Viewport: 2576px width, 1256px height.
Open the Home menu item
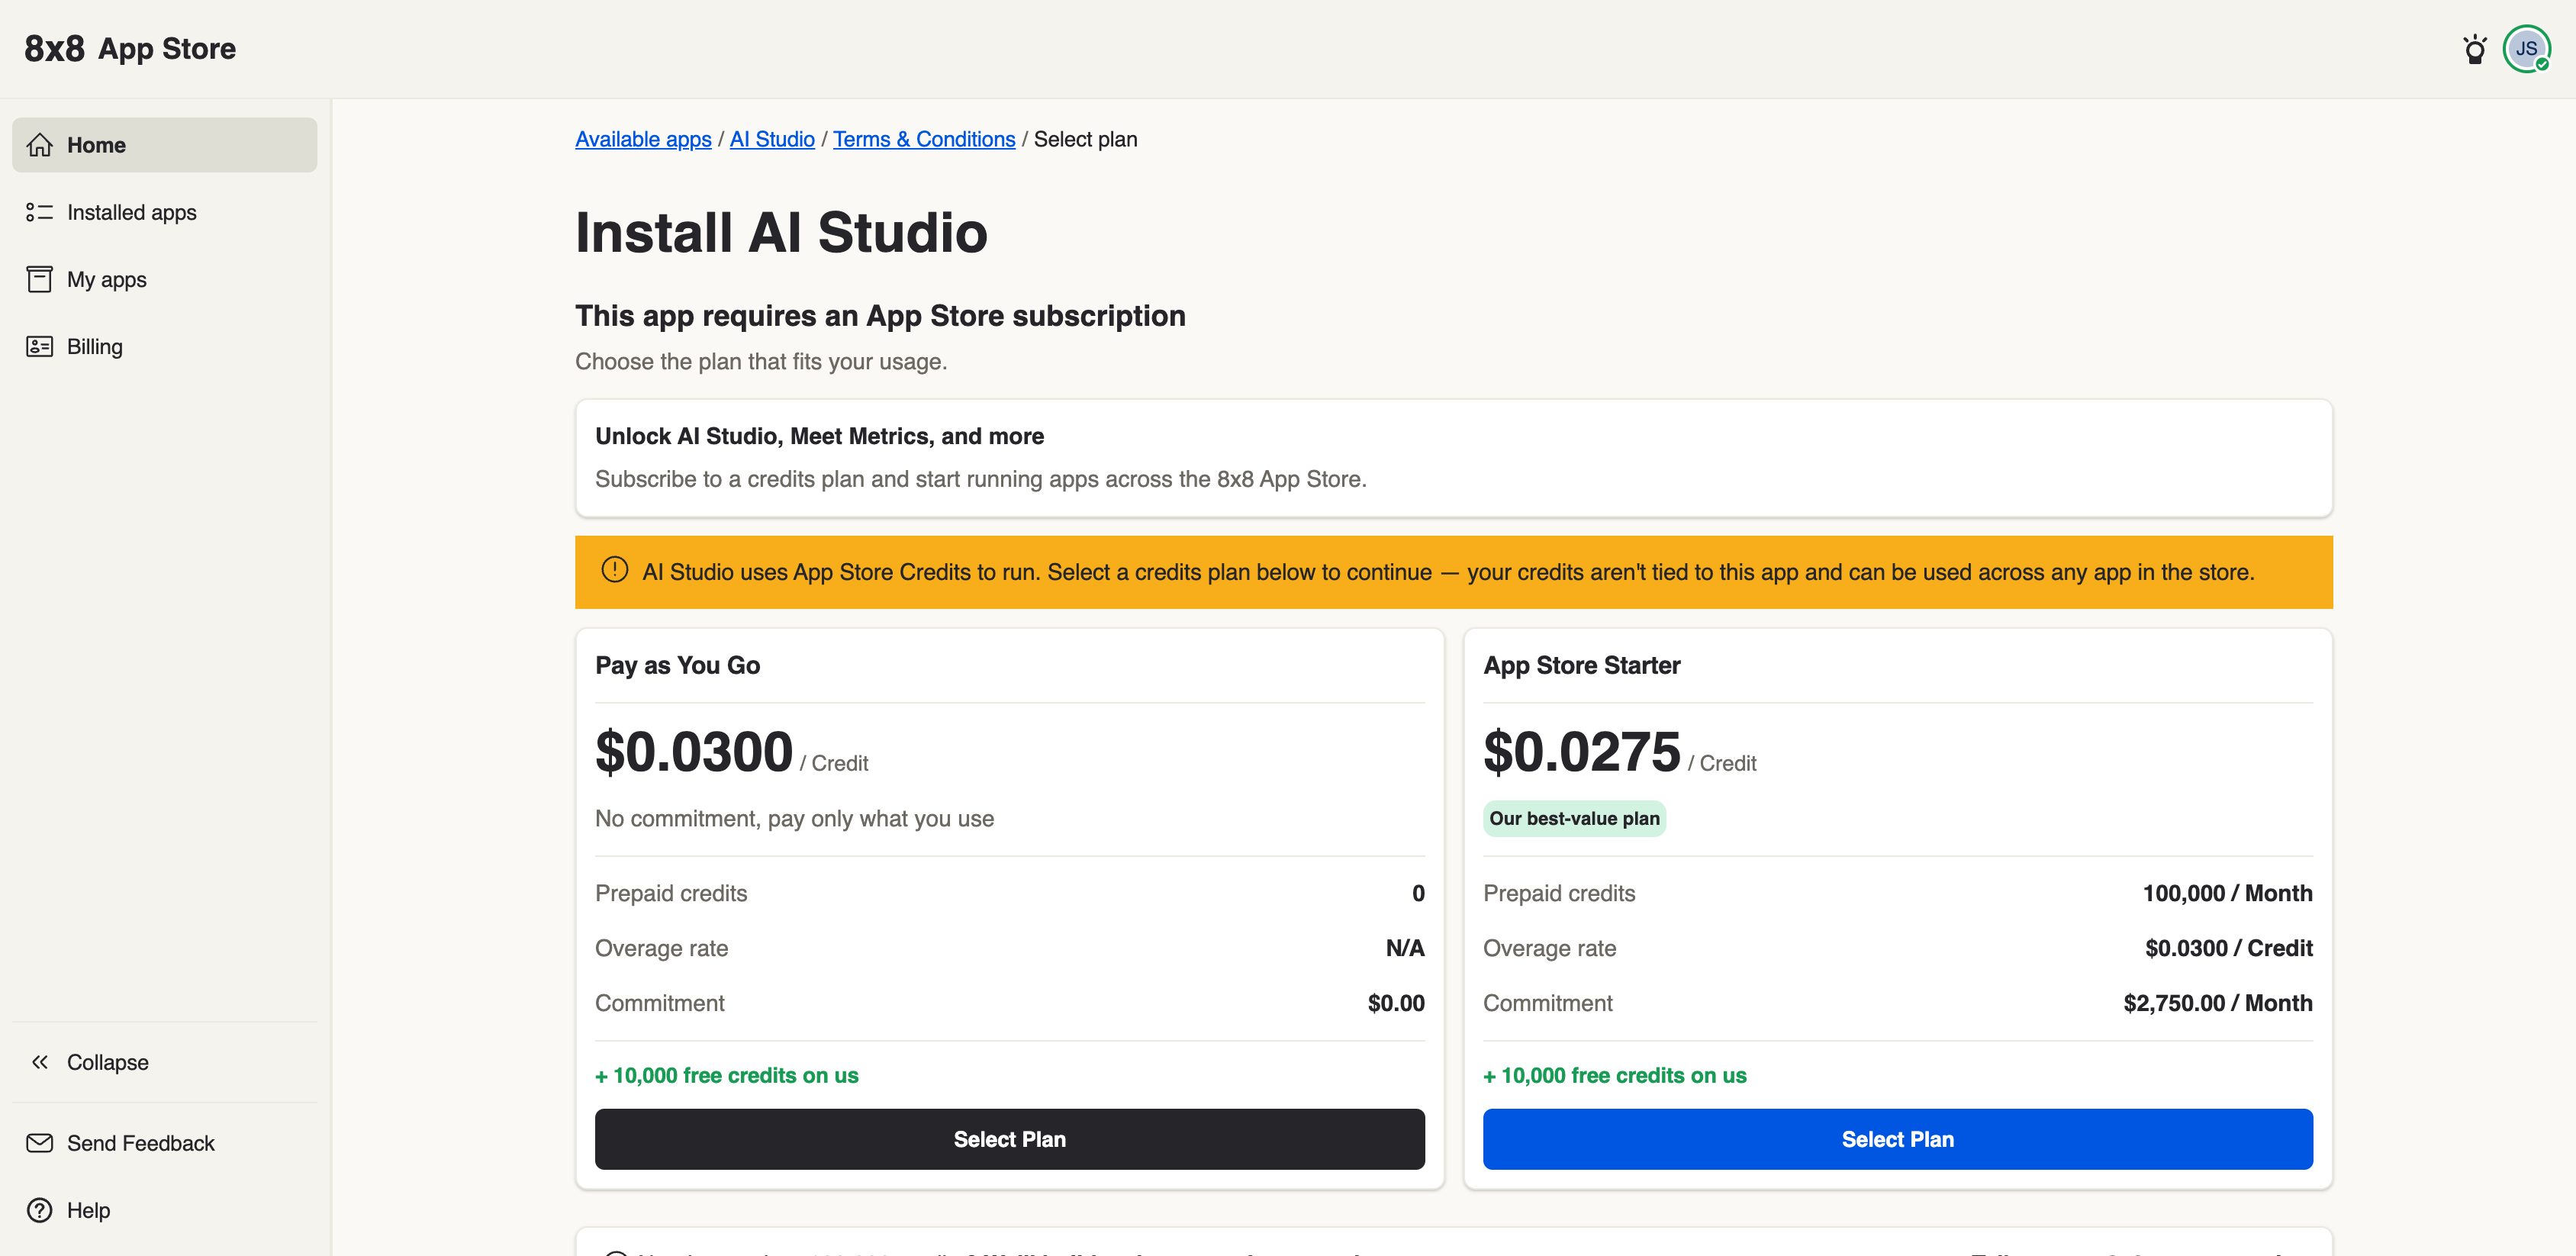(165, 145)
